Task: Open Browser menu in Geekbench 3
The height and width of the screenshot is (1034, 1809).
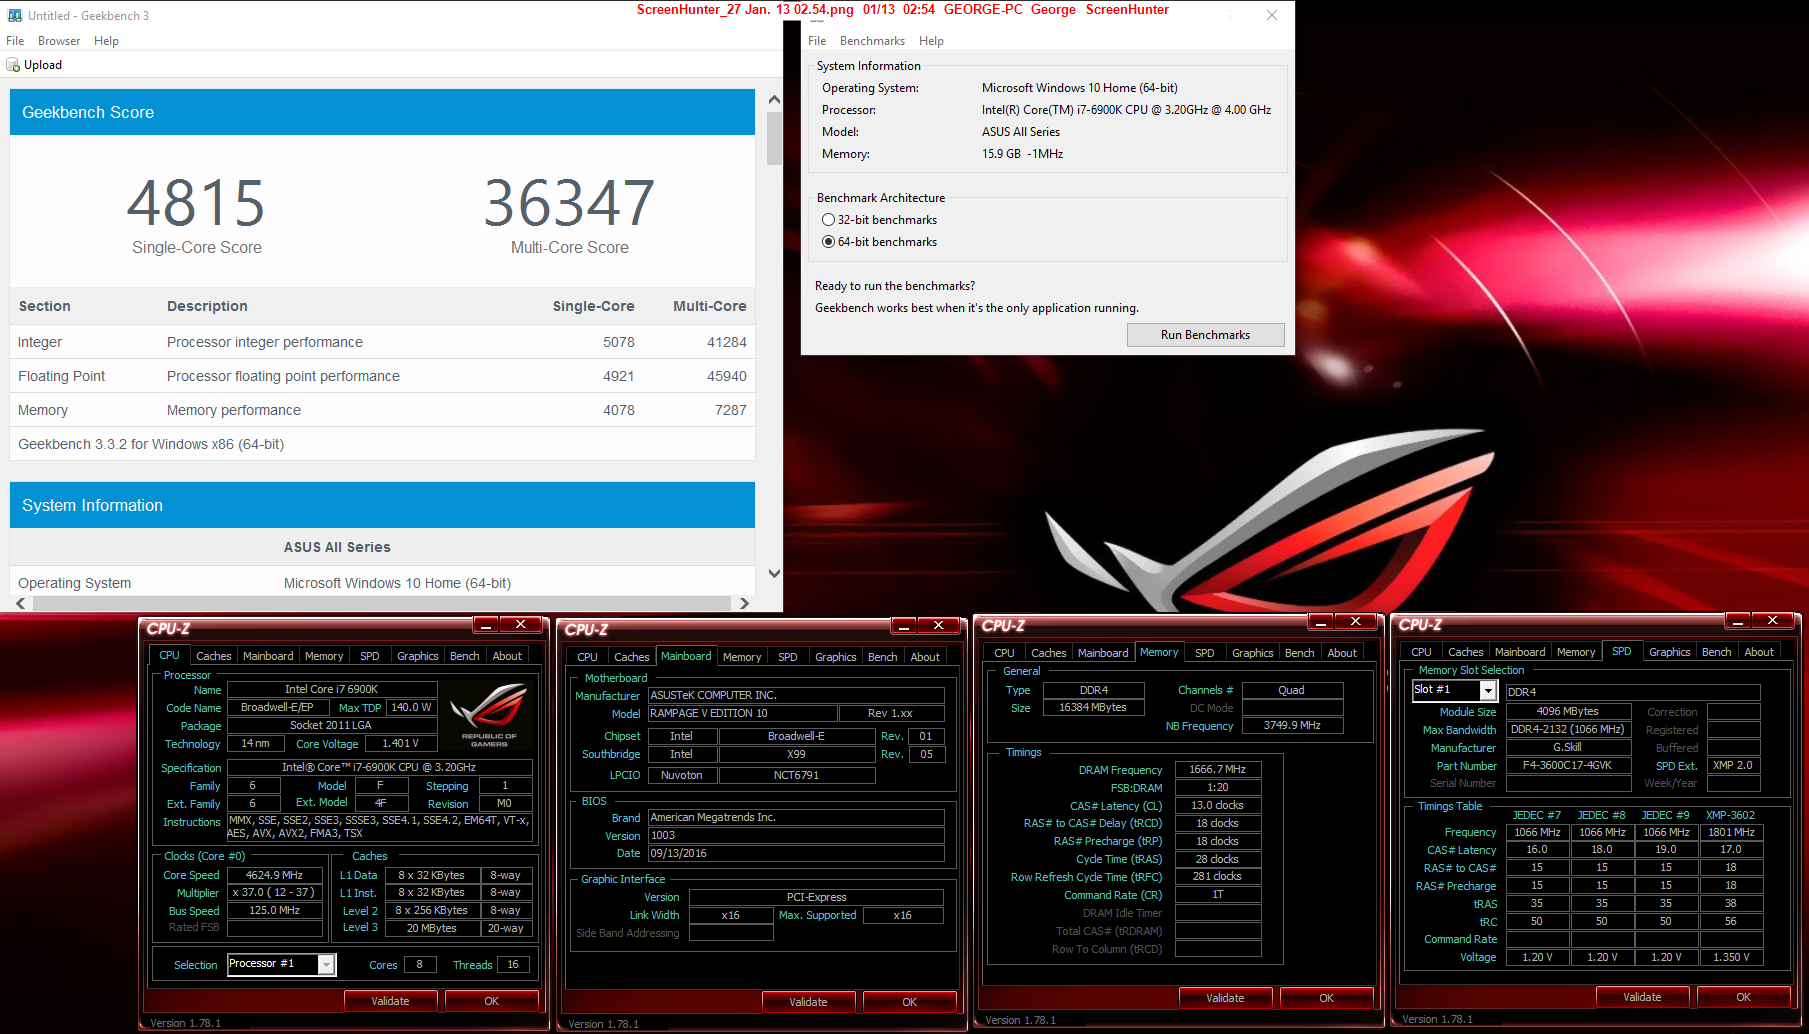Action: (59, 41)
